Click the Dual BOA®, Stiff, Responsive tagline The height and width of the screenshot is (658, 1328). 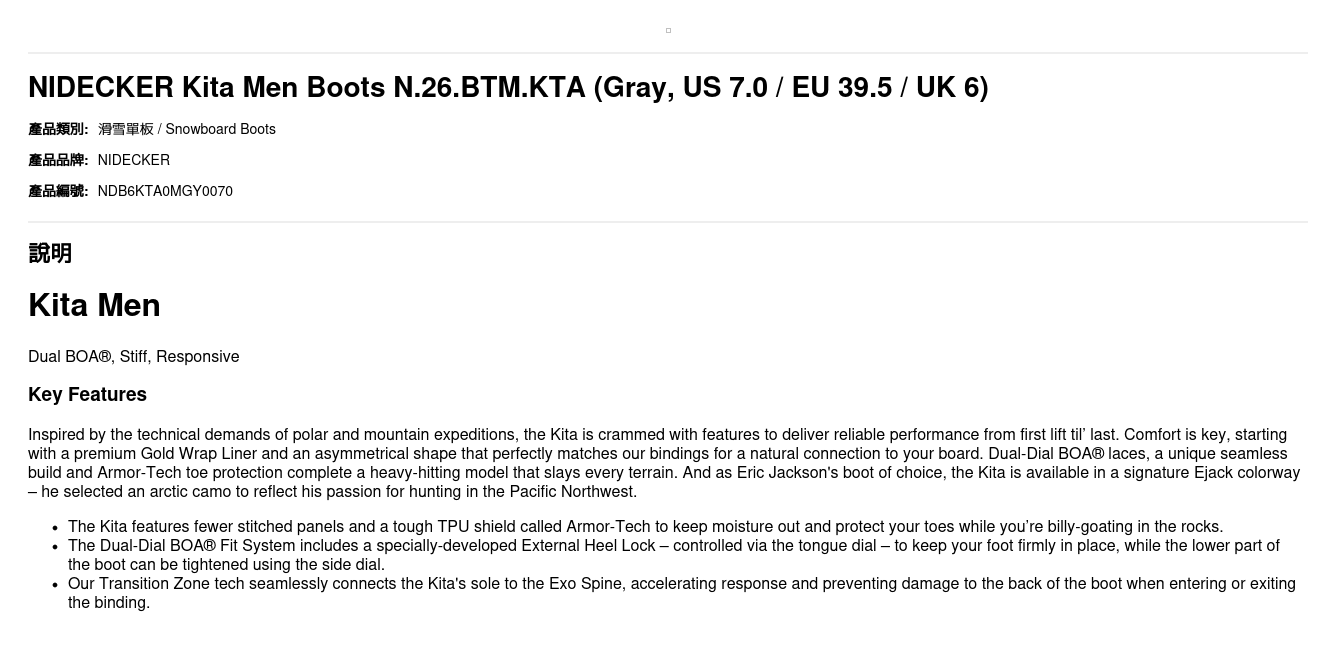click(134, 357)
